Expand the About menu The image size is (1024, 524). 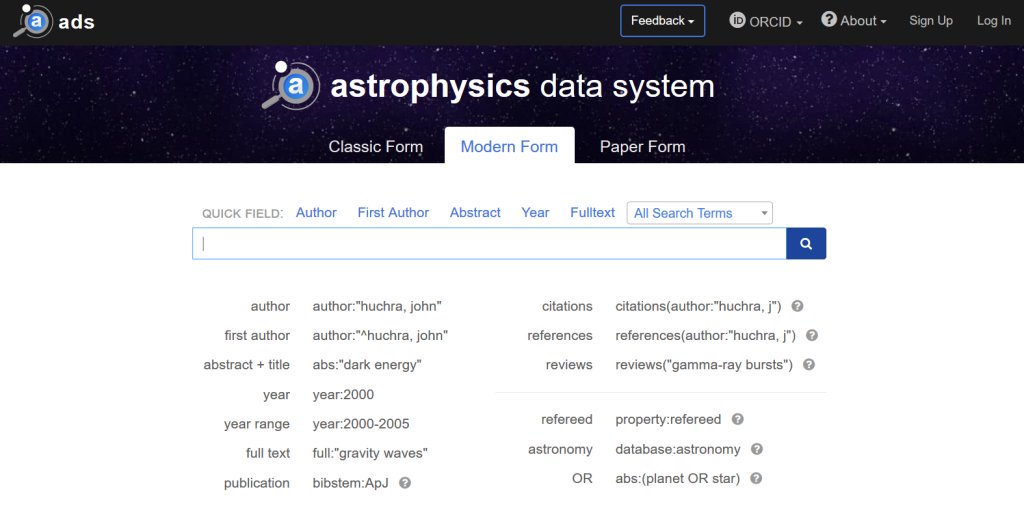pos(854,21)
